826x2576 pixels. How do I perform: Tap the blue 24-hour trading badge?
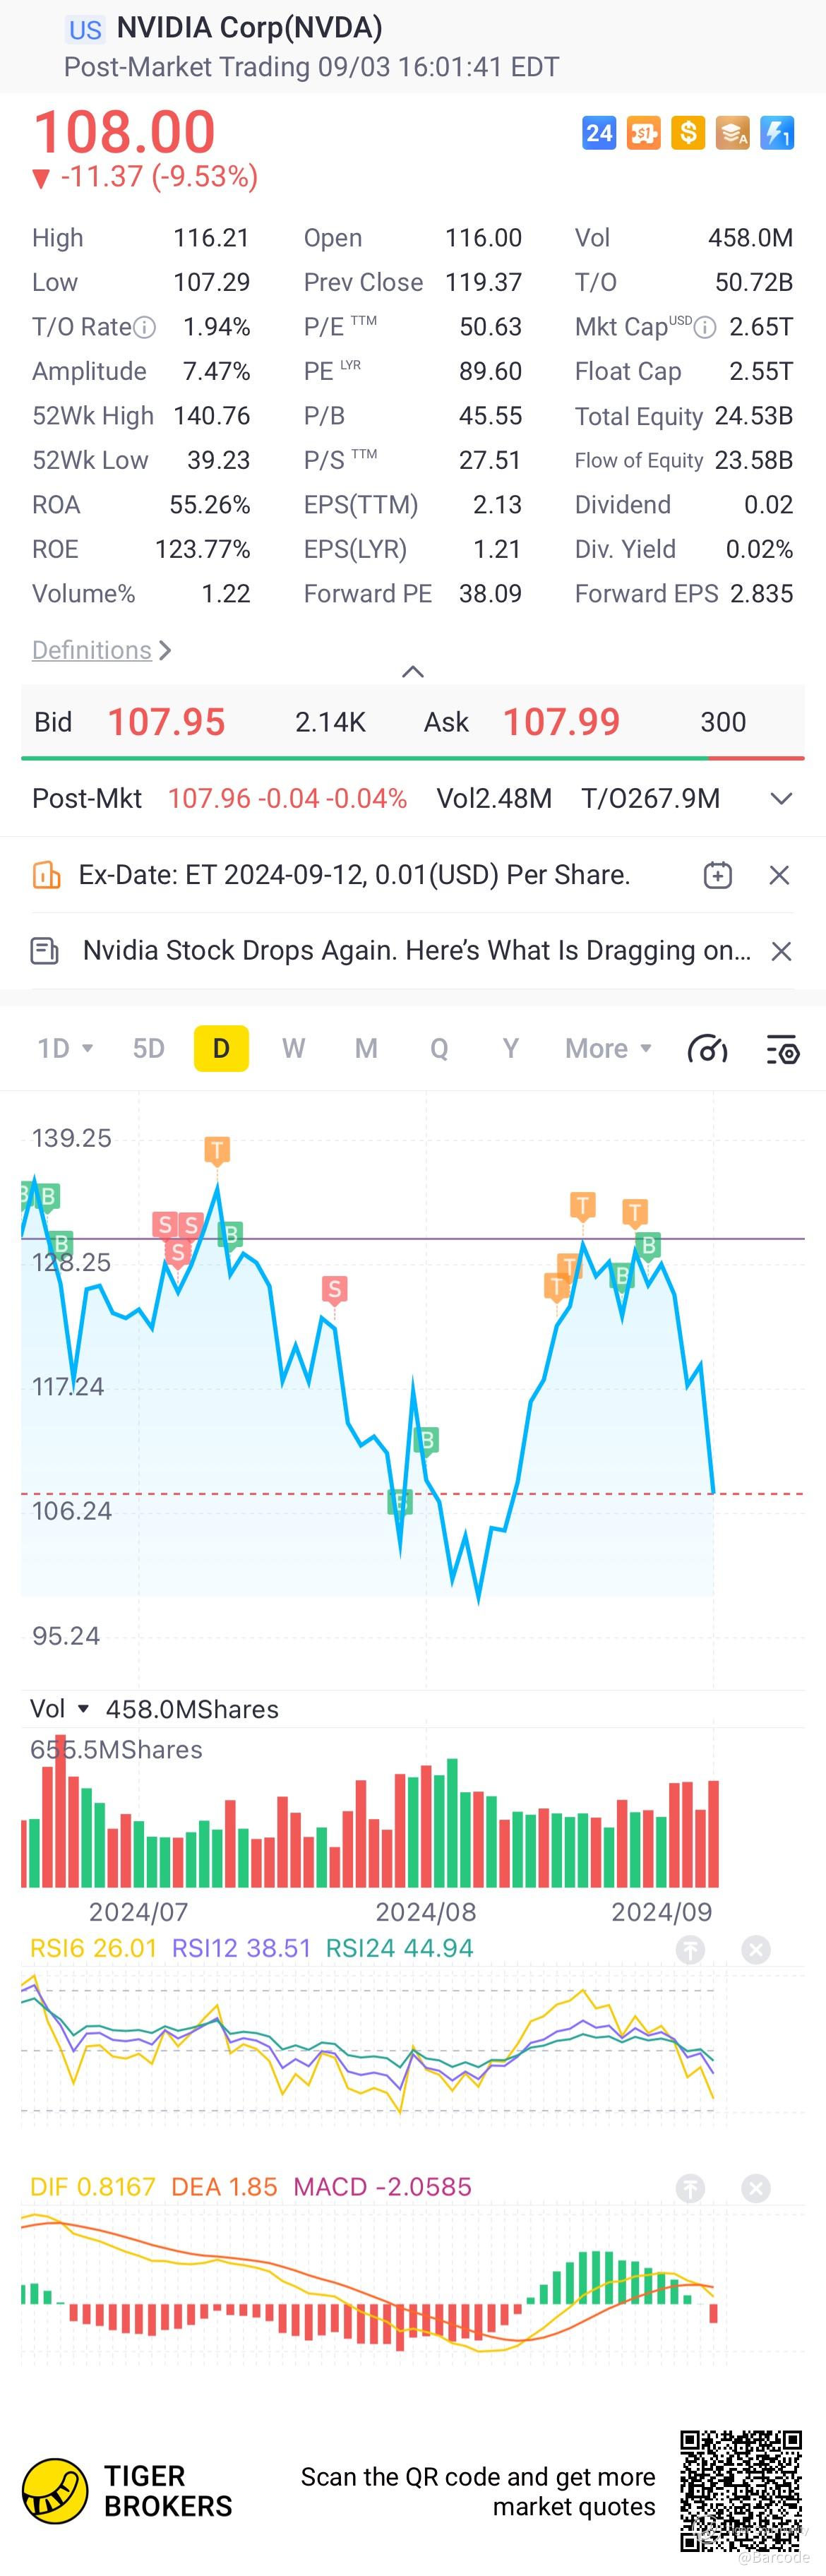click(598, 133)
